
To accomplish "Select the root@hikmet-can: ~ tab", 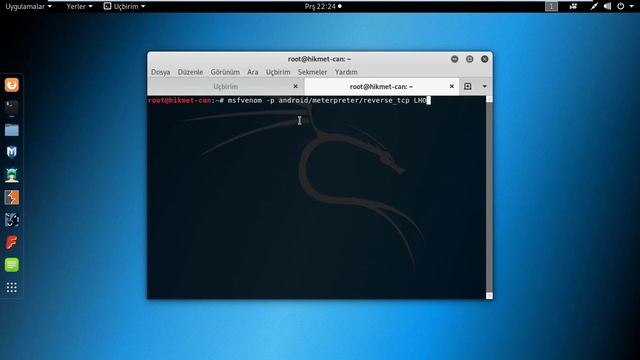I will click(x=381, y=86).
